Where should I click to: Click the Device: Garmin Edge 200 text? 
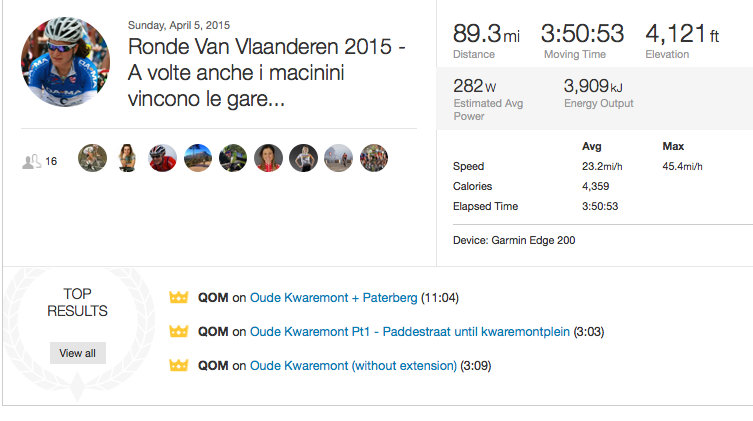(514, 240)
